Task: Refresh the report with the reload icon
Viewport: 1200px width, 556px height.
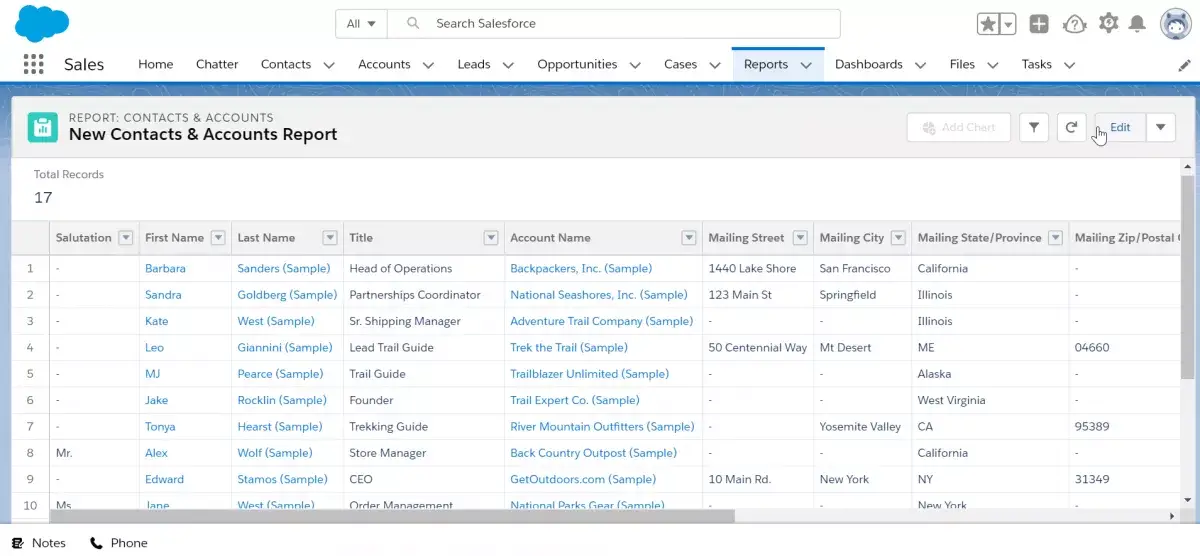Action: [x=1071, y=127]
